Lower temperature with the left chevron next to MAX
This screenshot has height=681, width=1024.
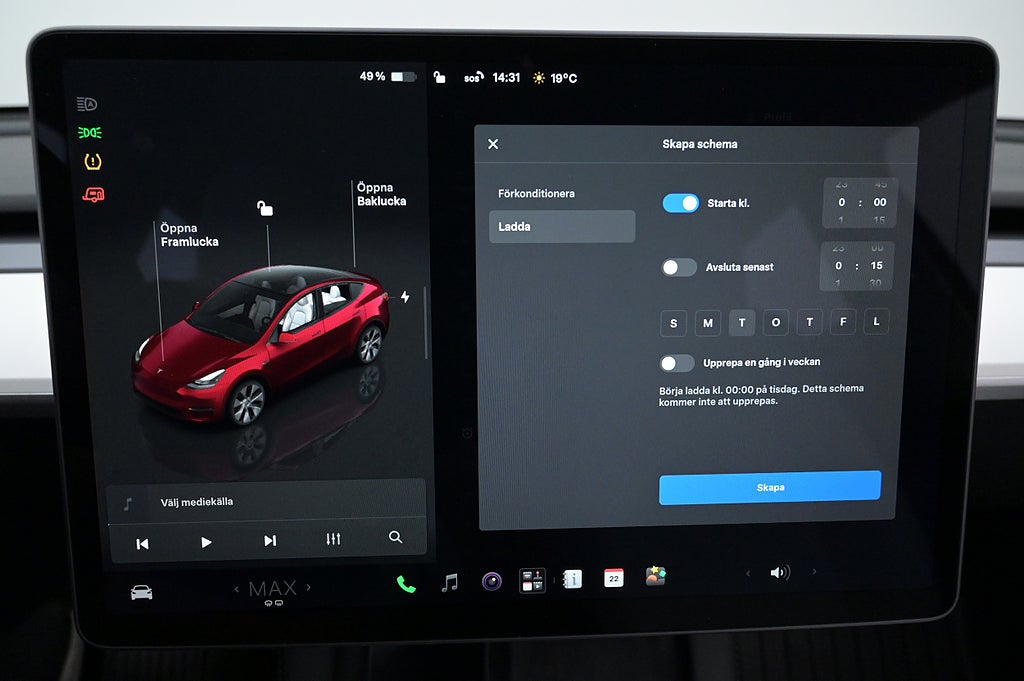(x=236, y=590)
